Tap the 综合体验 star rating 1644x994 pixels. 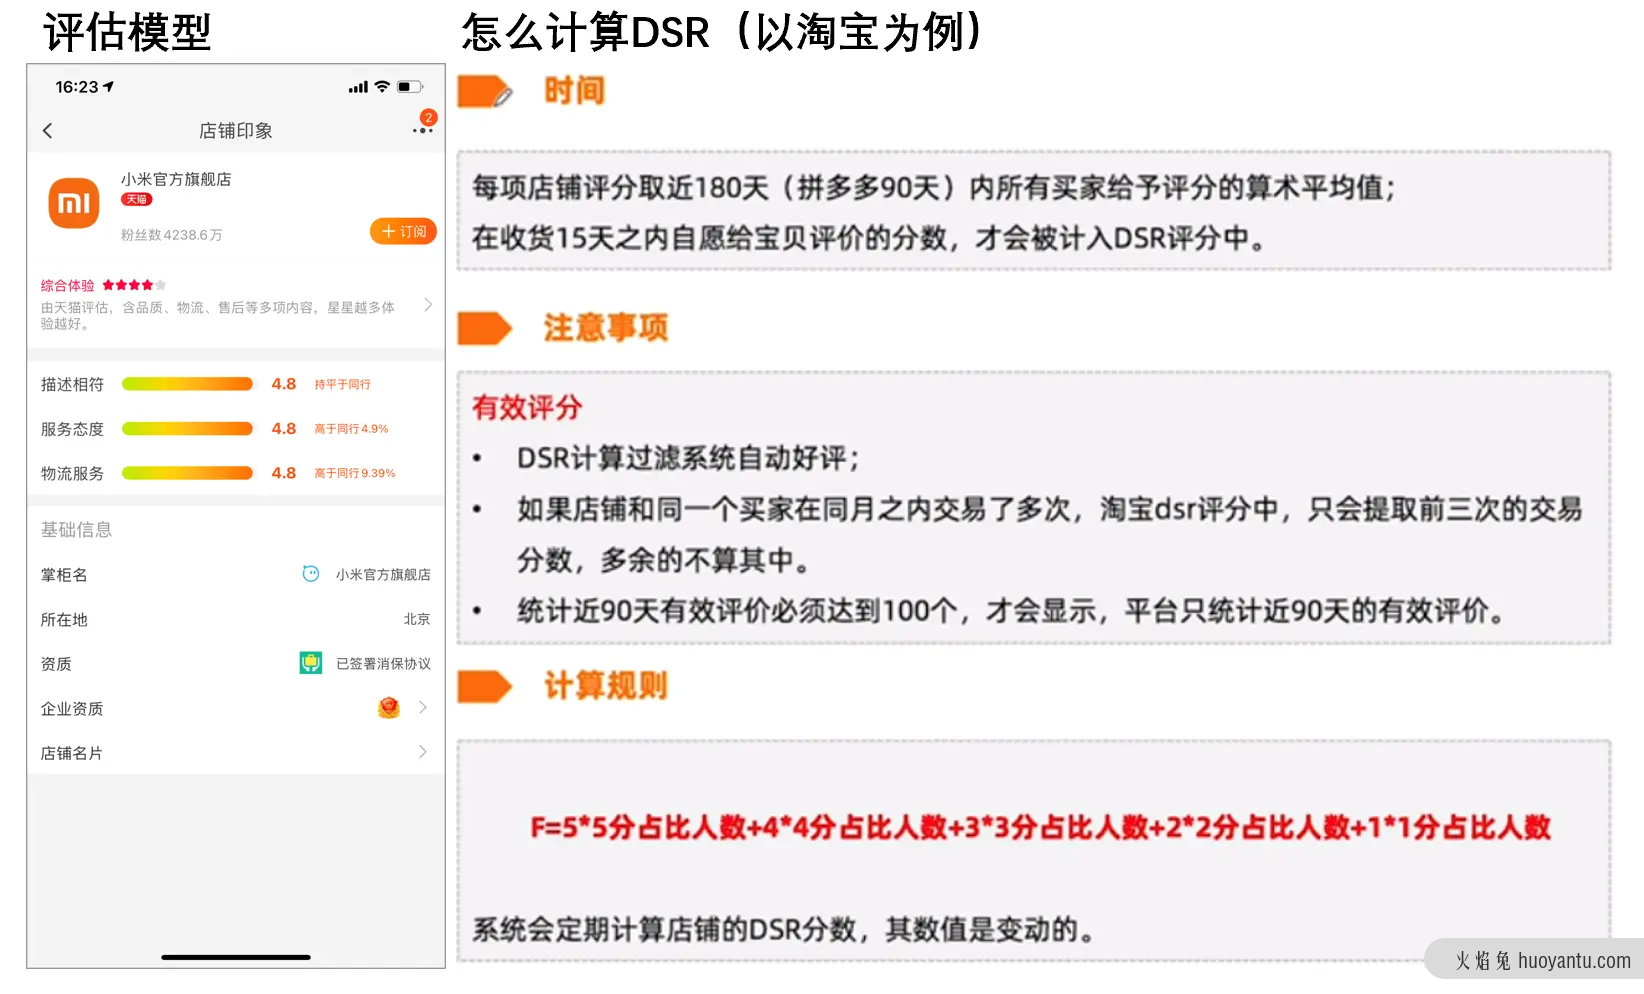tap(134, 285)
